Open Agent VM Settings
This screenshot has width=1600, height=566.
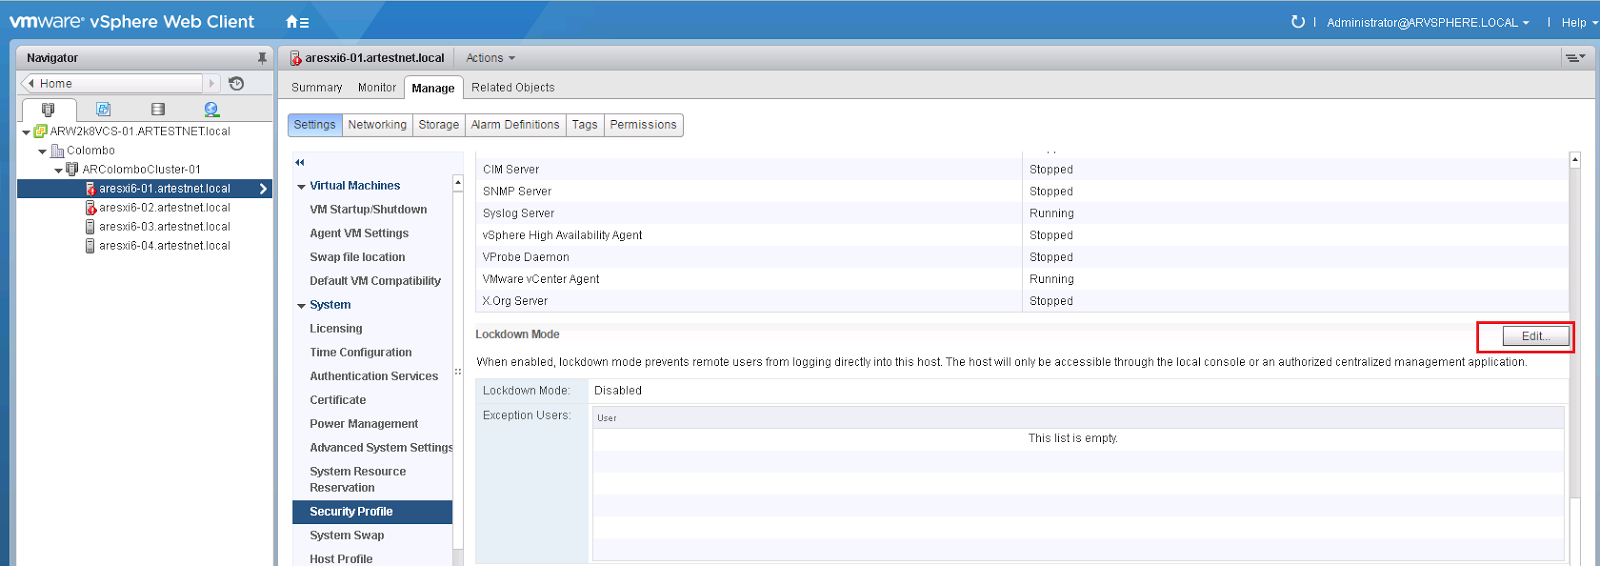tap(359, 233)
